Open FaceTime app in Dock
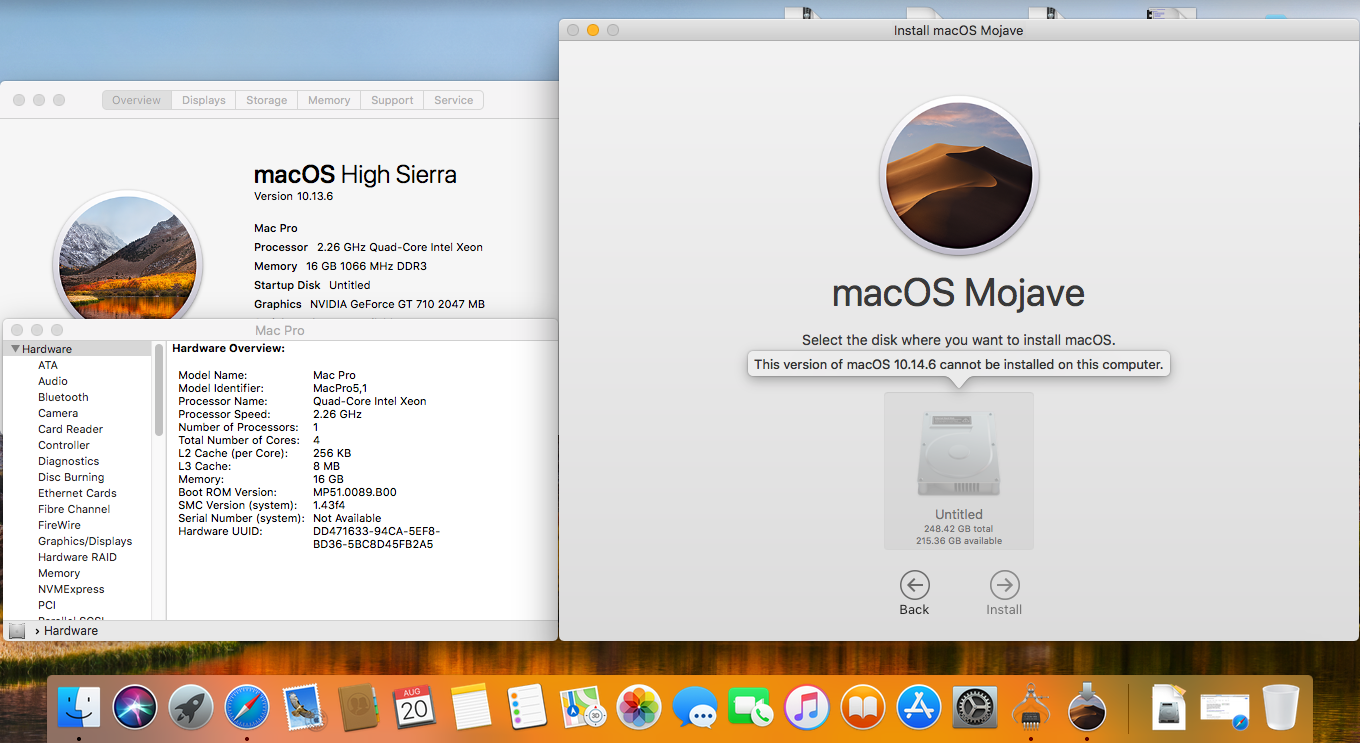 click(x=750, y=708)
